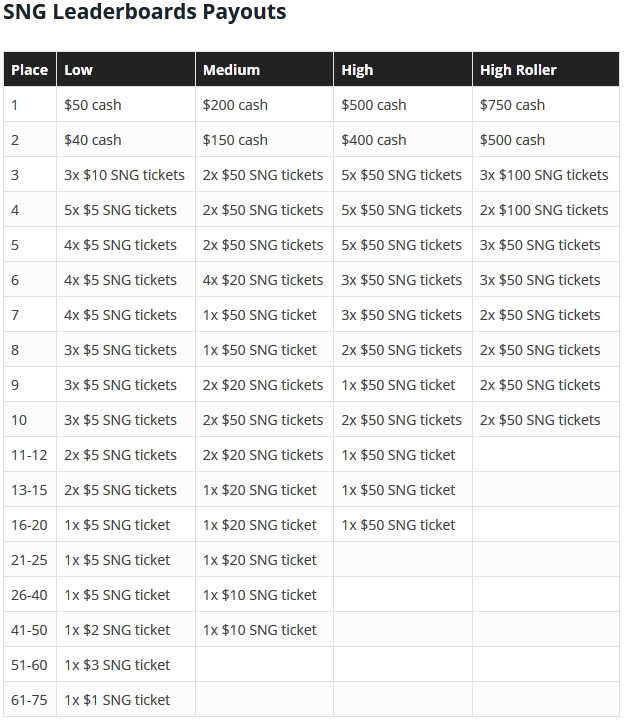Click the SNG Leaderboards Payouts heading

[x=145, y=11]
